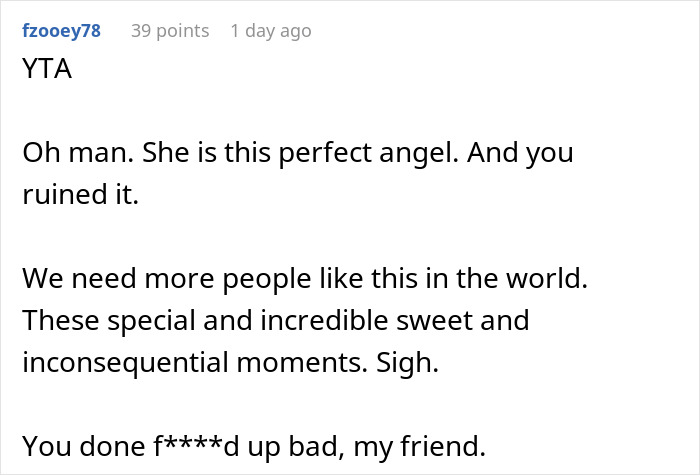This screenshot has width=700, height=475.
Task: Click the word sweet in the comment
Action: coord(434,321)
